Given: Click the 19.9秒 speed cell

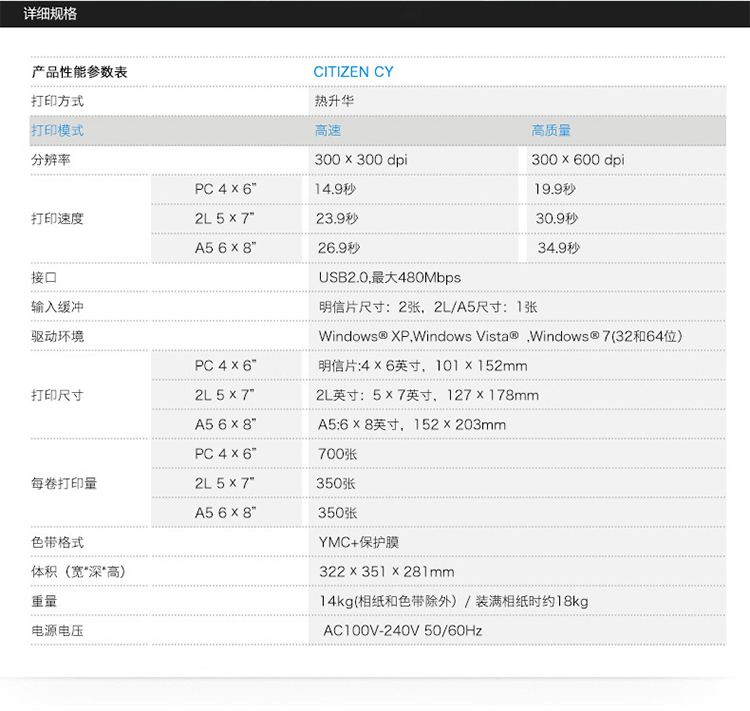Looking at the screenshot, I should point(555,189).
